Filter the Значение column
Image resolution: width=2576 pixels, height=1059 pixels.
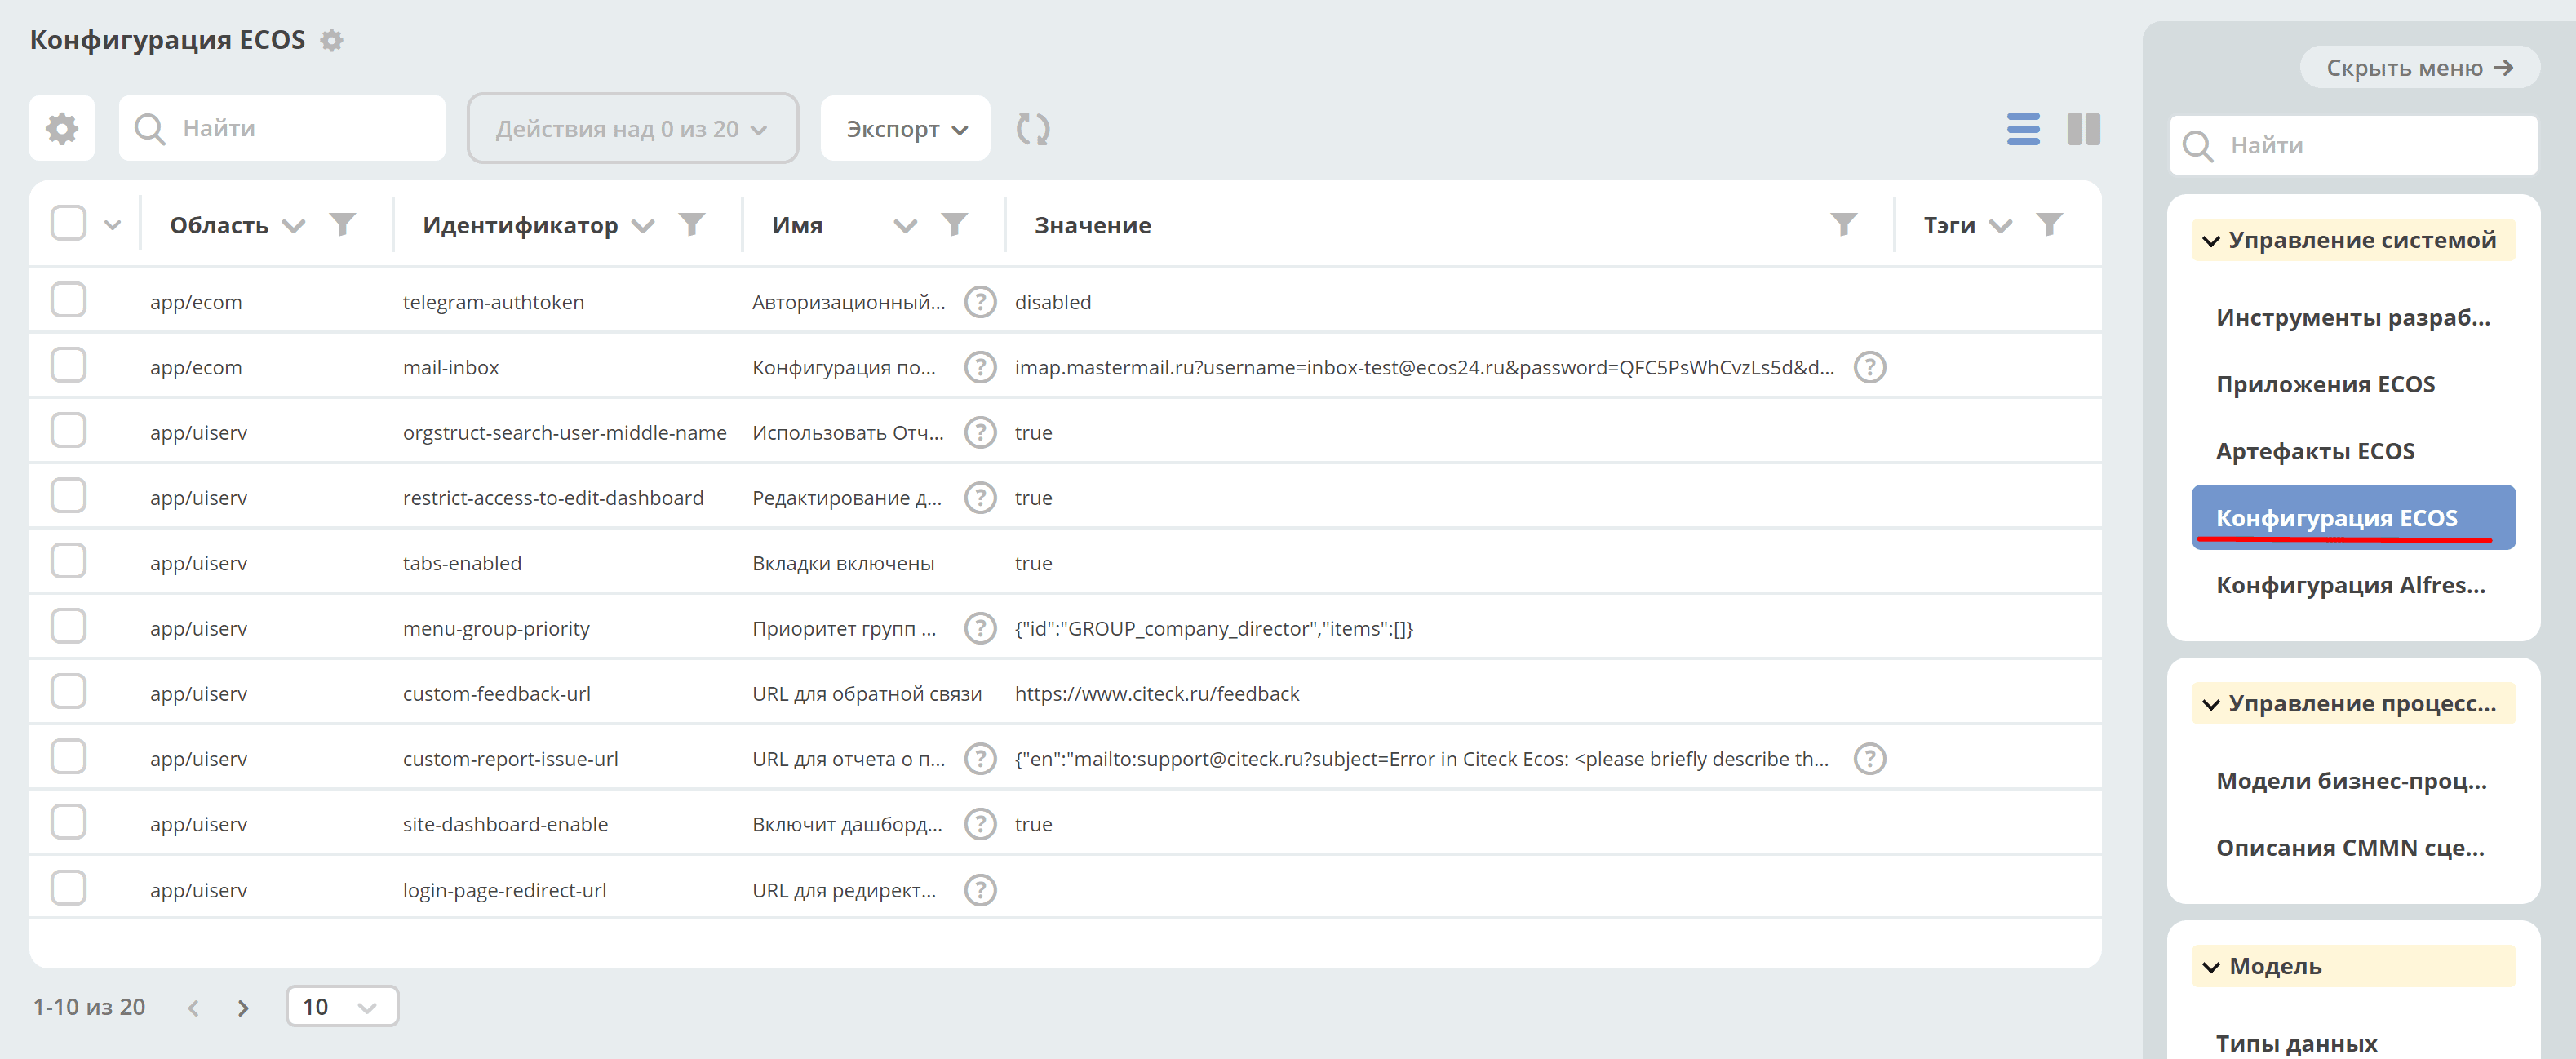point(1844,224)
